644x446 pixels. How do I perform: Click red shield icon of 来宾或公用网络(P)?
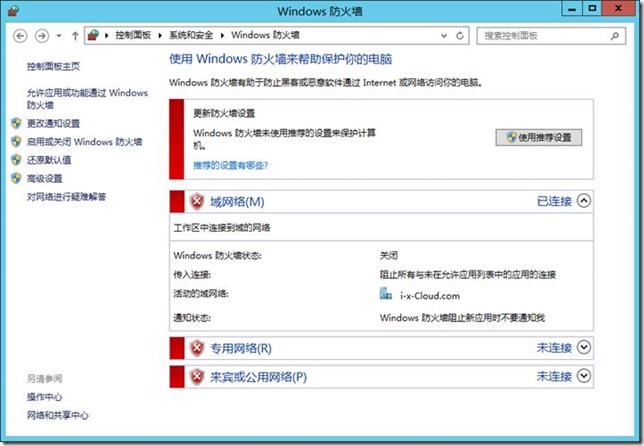click(197, 377)
